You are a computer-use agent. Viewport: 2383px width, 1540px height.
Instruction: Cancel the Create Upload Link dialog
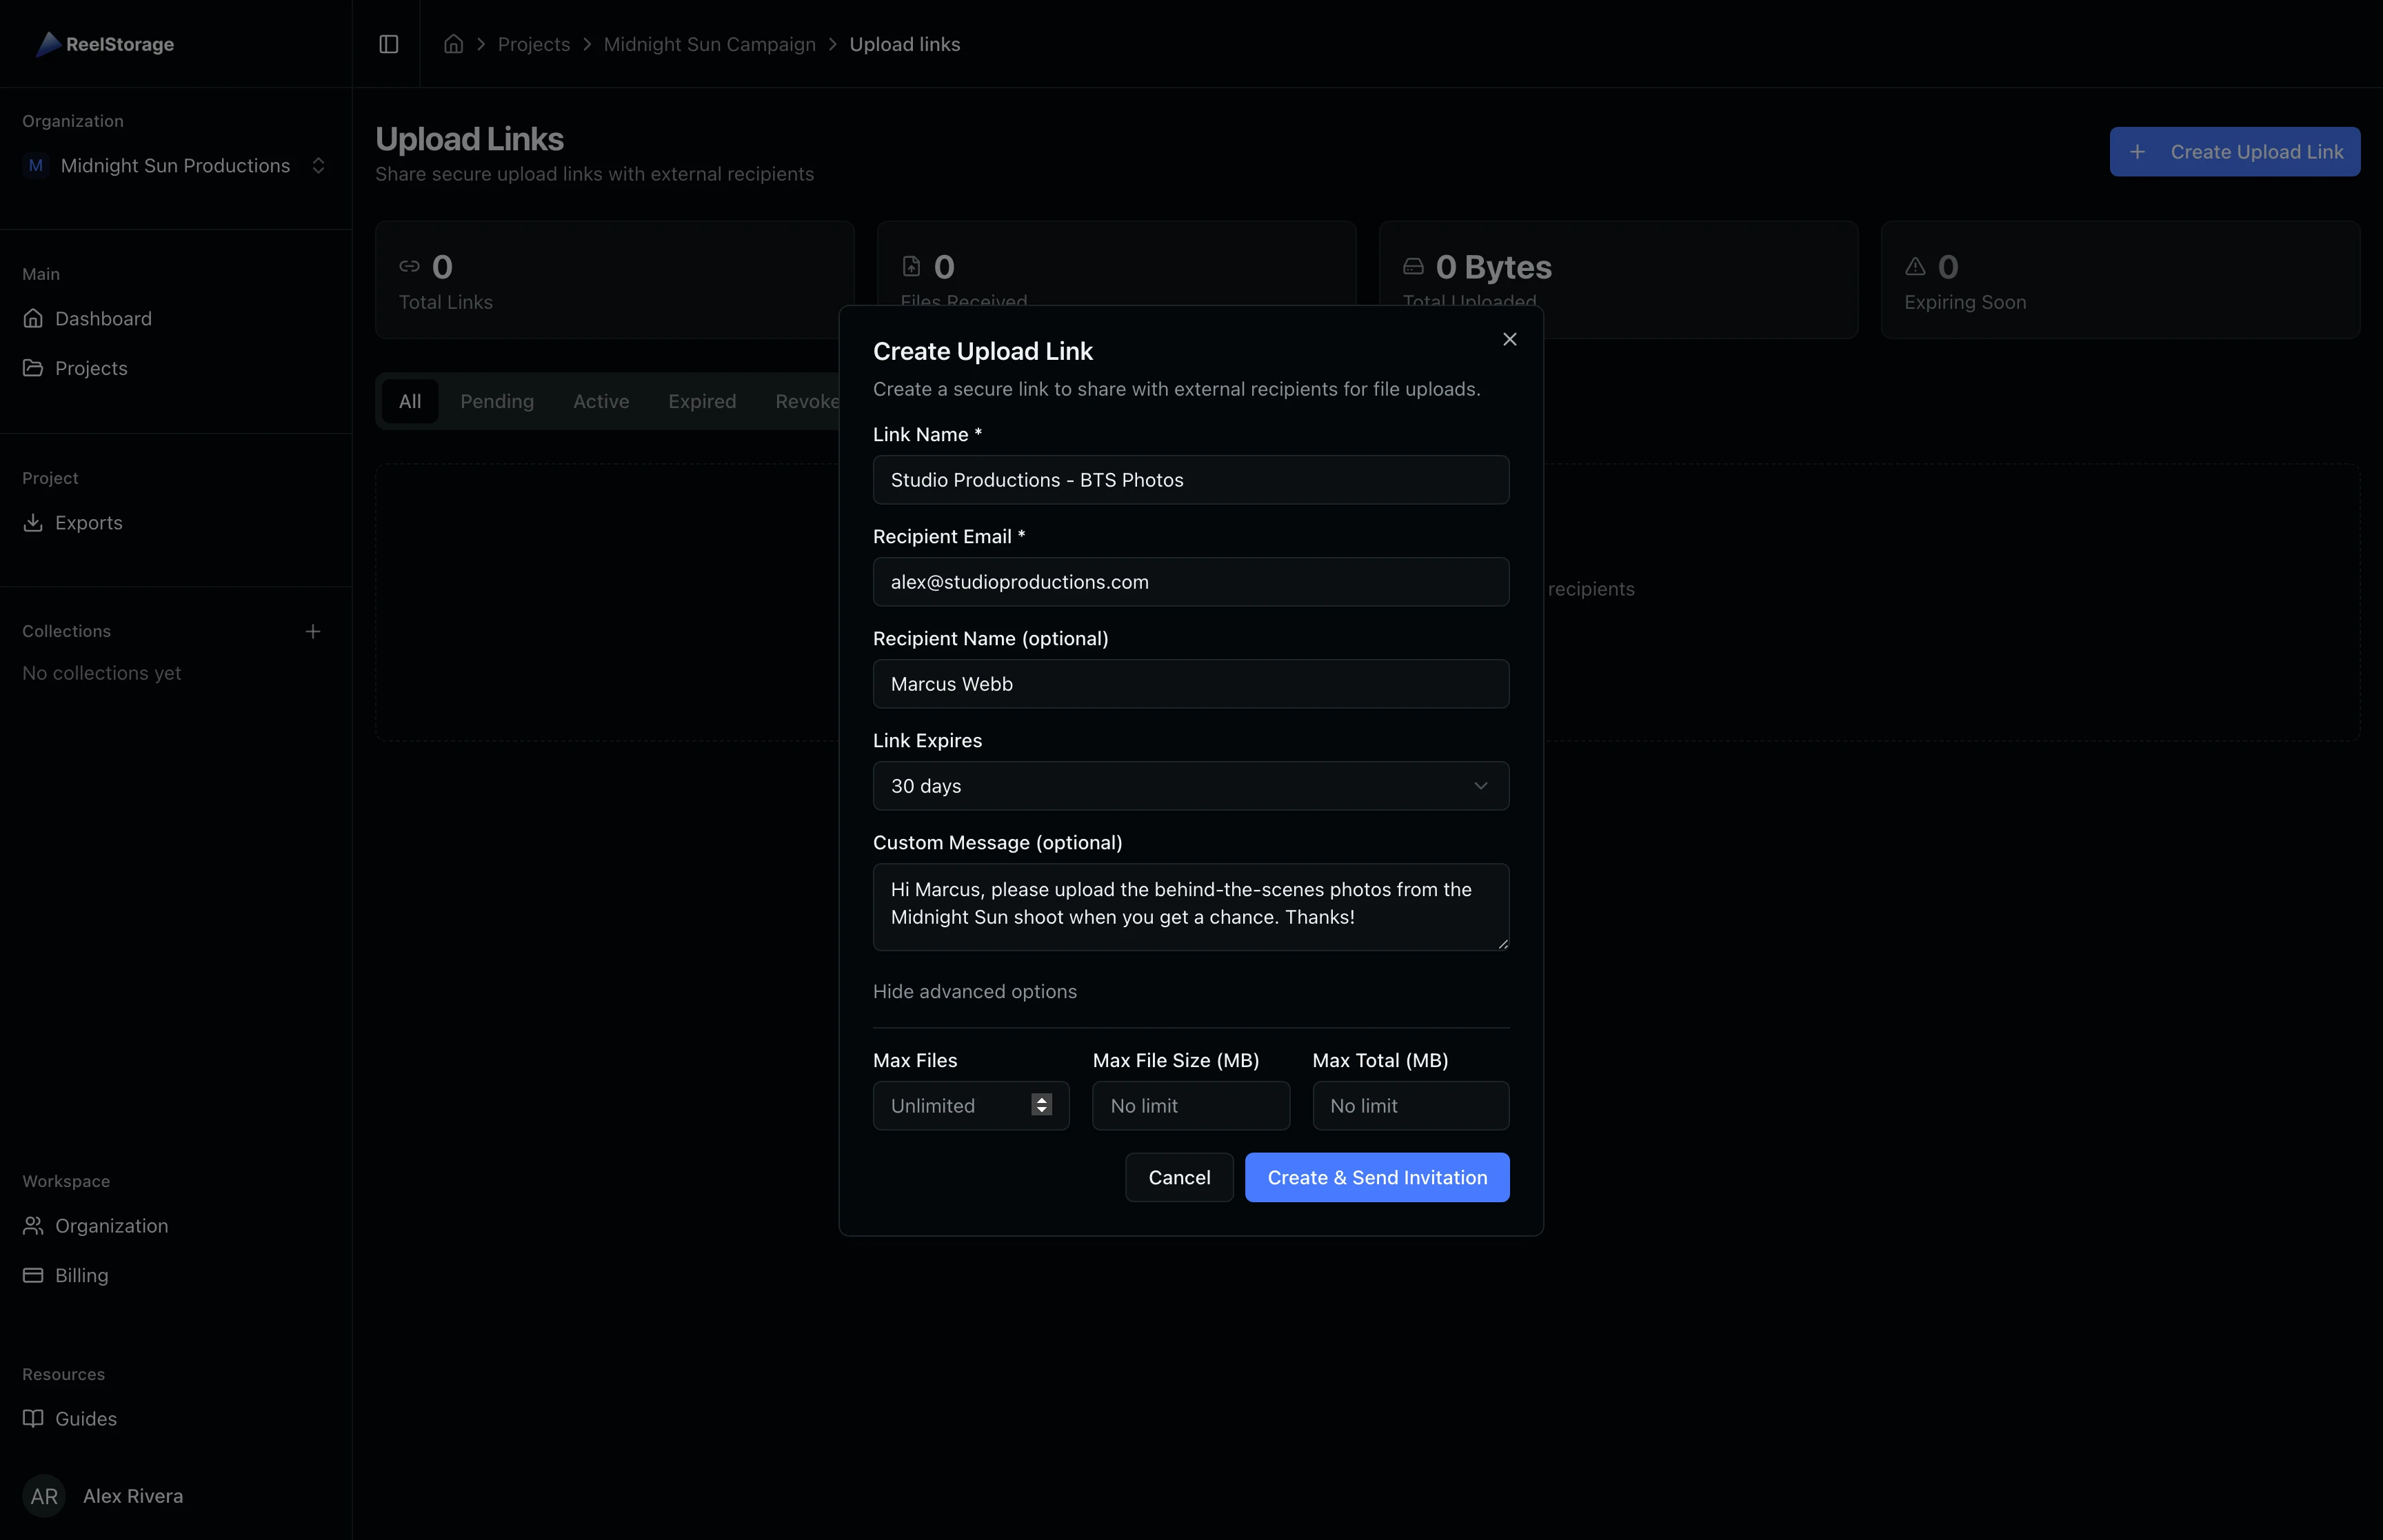tap(1179, 1177)
